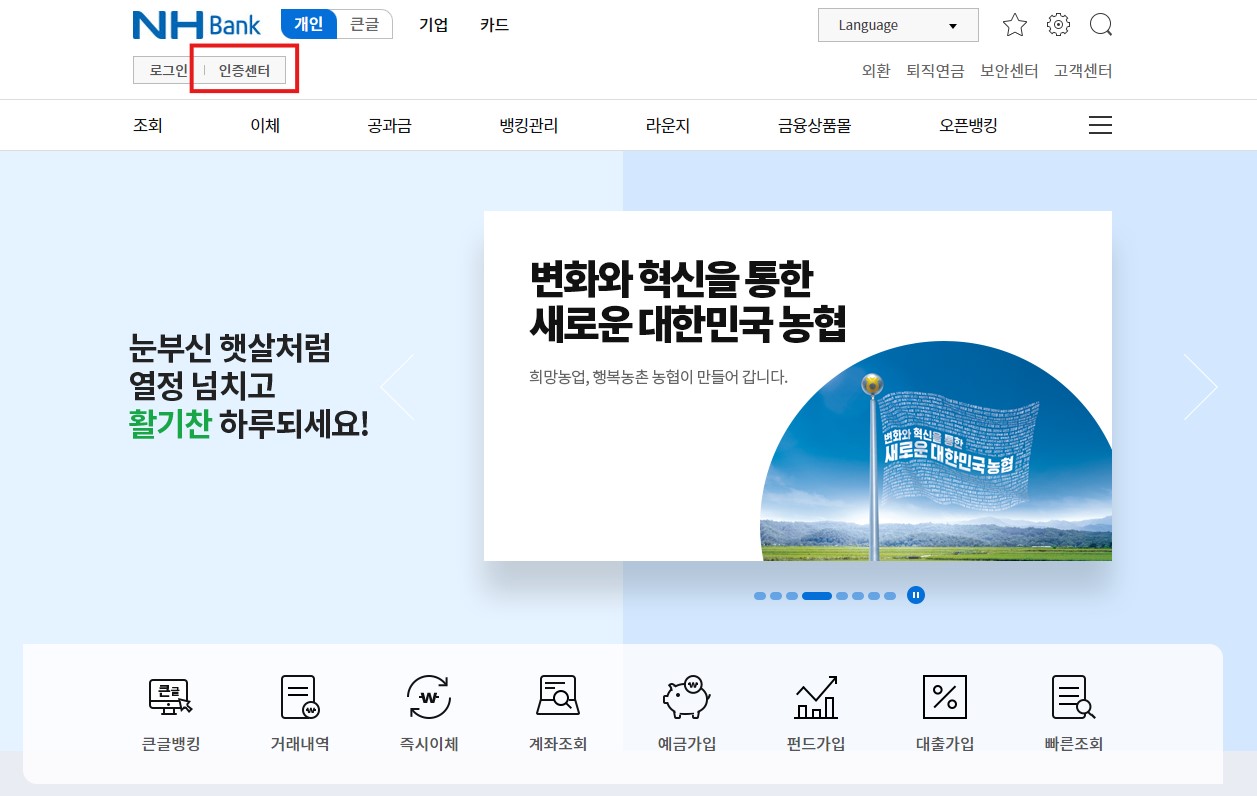Screen dimensions: 1257x796
Task: Click the star favorites icon
Action: (x=1015, y=25)
